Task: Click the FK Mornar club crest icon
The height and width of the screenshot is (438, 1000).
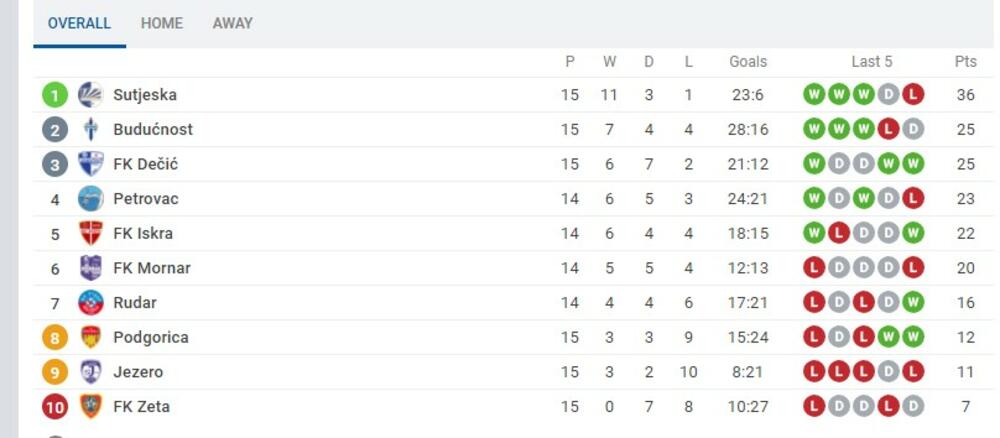Action: coord(90,268)
